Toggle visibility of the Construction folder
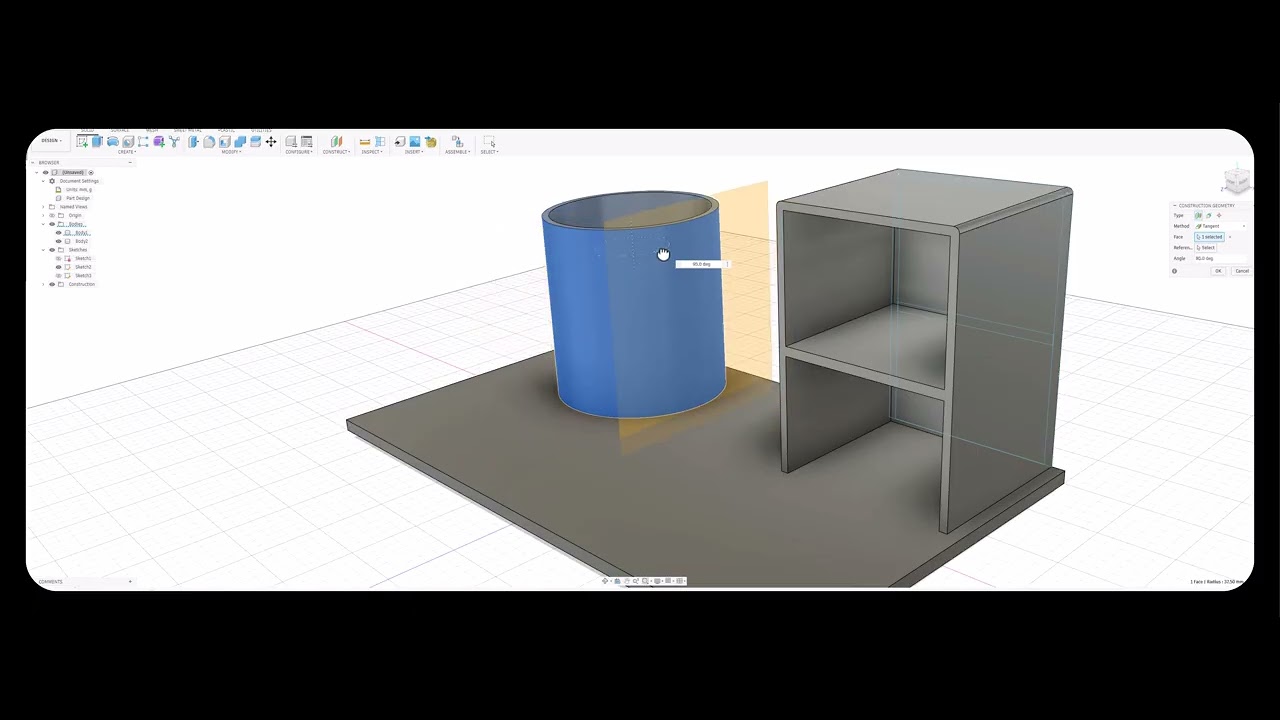Viewport: 1280px width, 720px height. [52, 284]
